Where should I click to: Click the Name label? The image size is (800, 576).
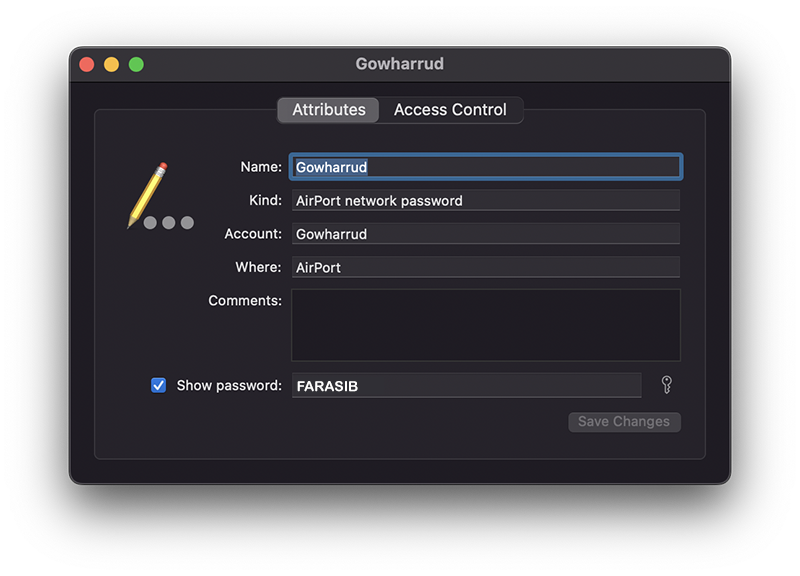(x=261, y=167)
